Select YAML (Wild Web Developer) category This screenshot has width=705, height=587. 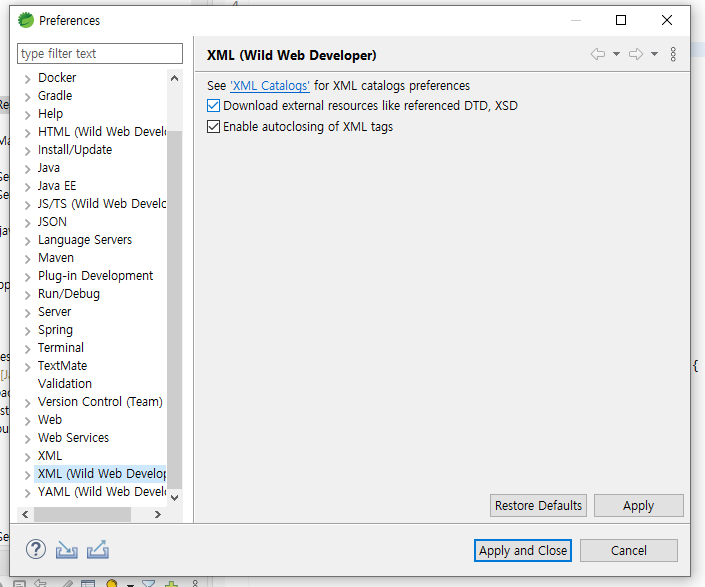102,492
